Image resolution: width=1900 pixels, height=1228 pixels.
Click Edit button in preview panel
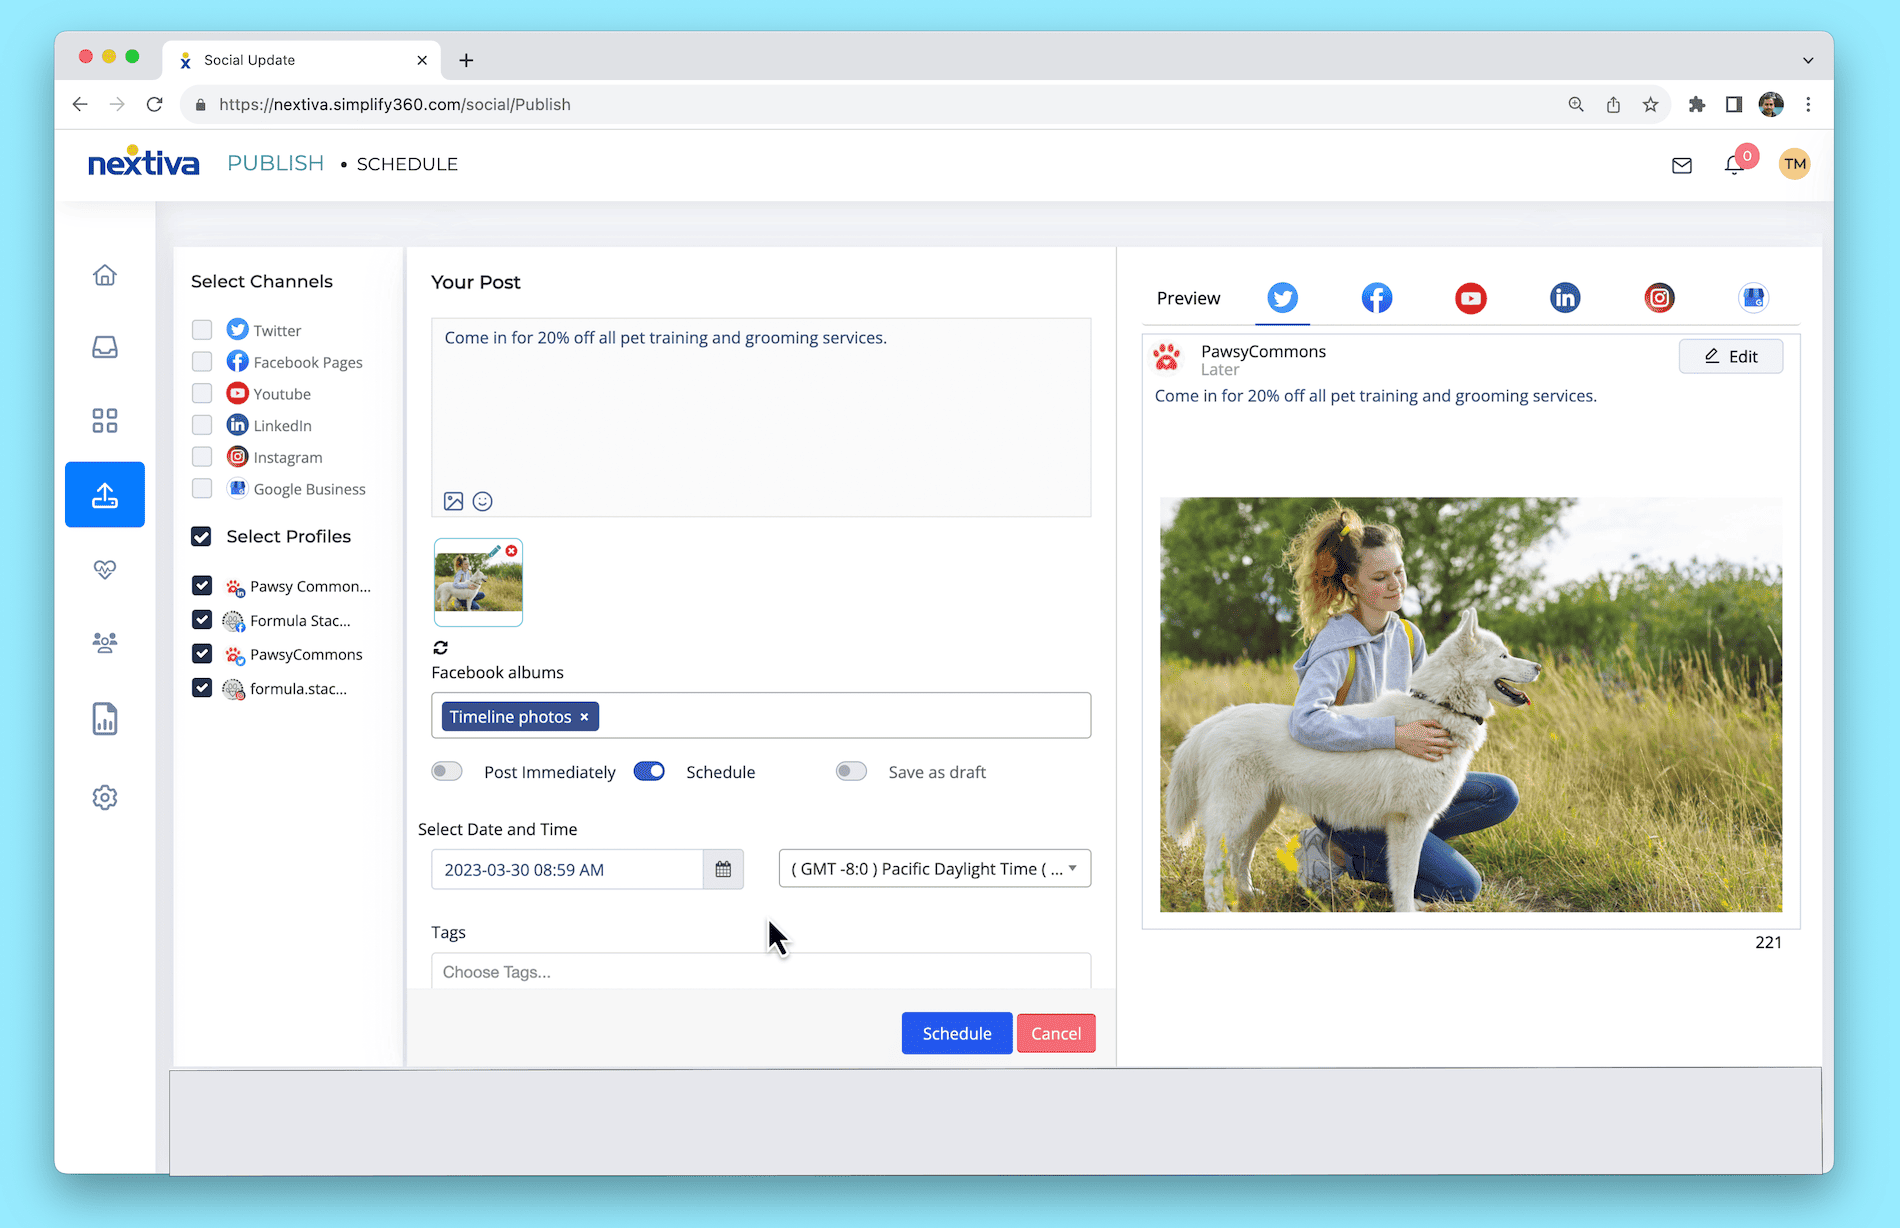(x=1730, y=356)
